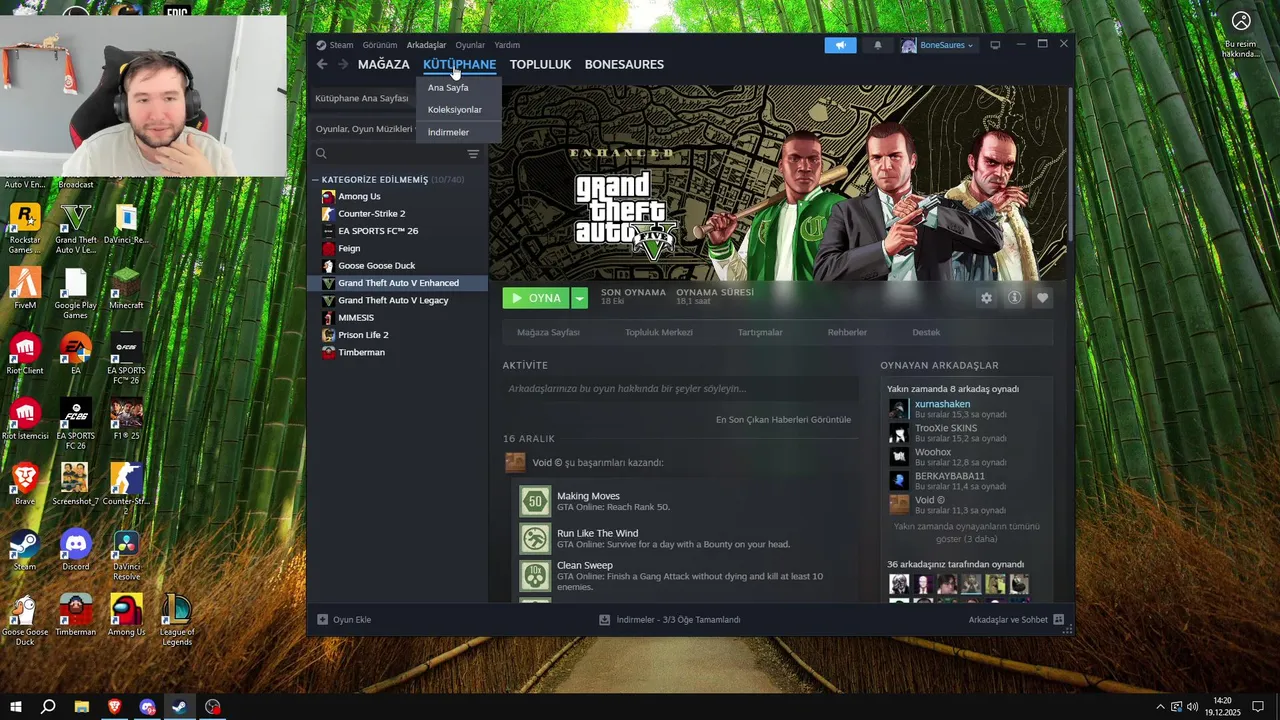Open the Minecraft desktop shortcut
This screenshot has height=720, width=1280.
[x=126, y=288]
